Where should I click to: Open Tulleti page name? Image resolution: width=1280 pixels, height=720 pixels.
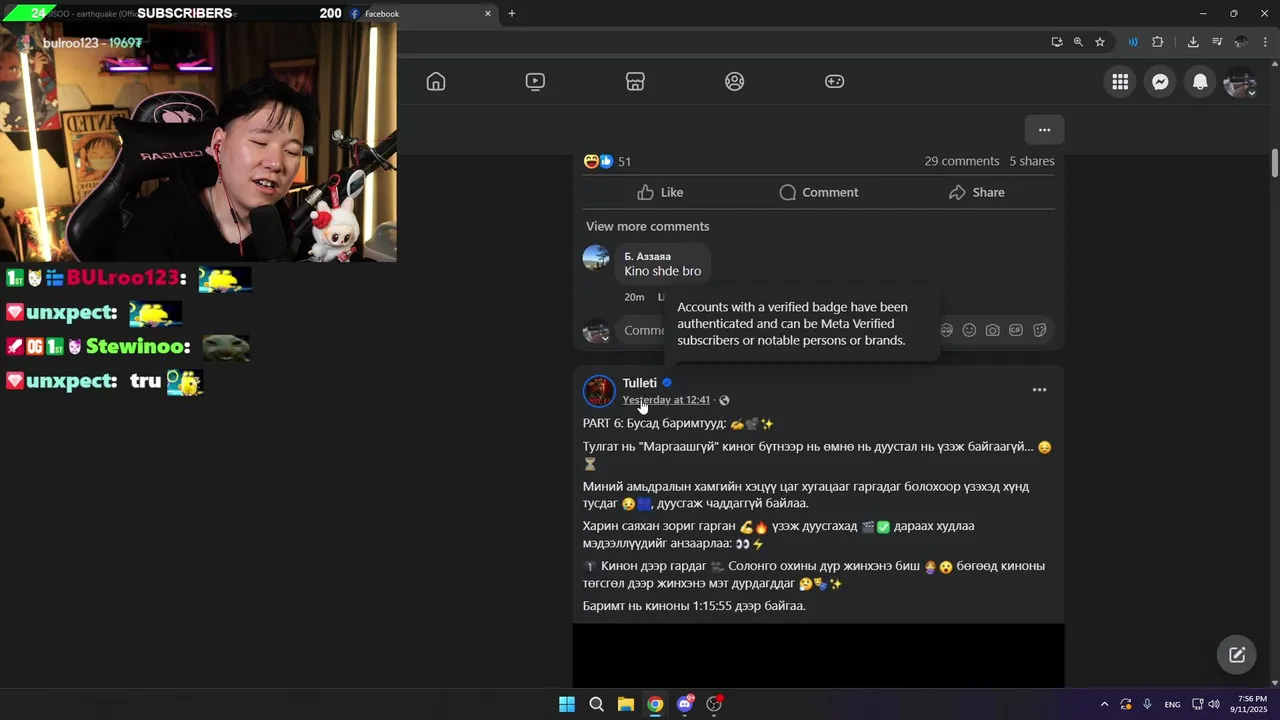coord(639,383)
